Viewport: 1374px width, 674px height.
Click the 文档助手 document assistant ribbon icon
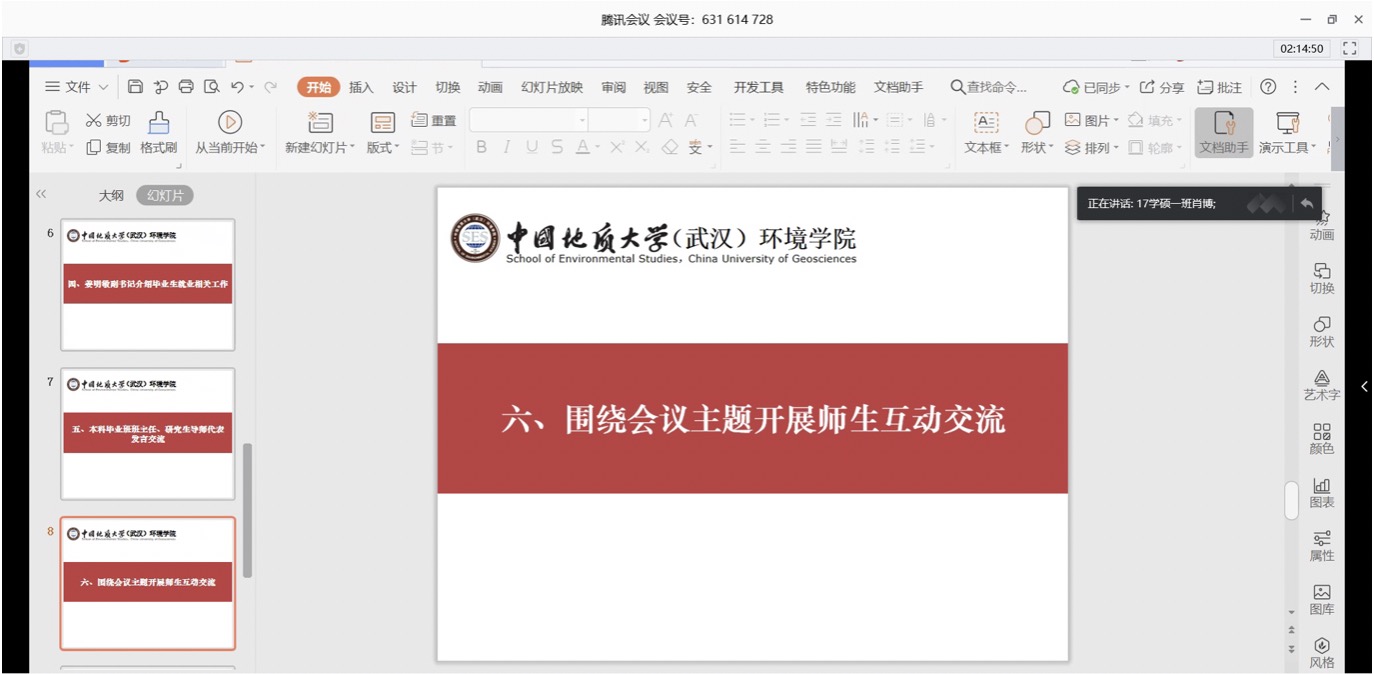pos(1223,132)
